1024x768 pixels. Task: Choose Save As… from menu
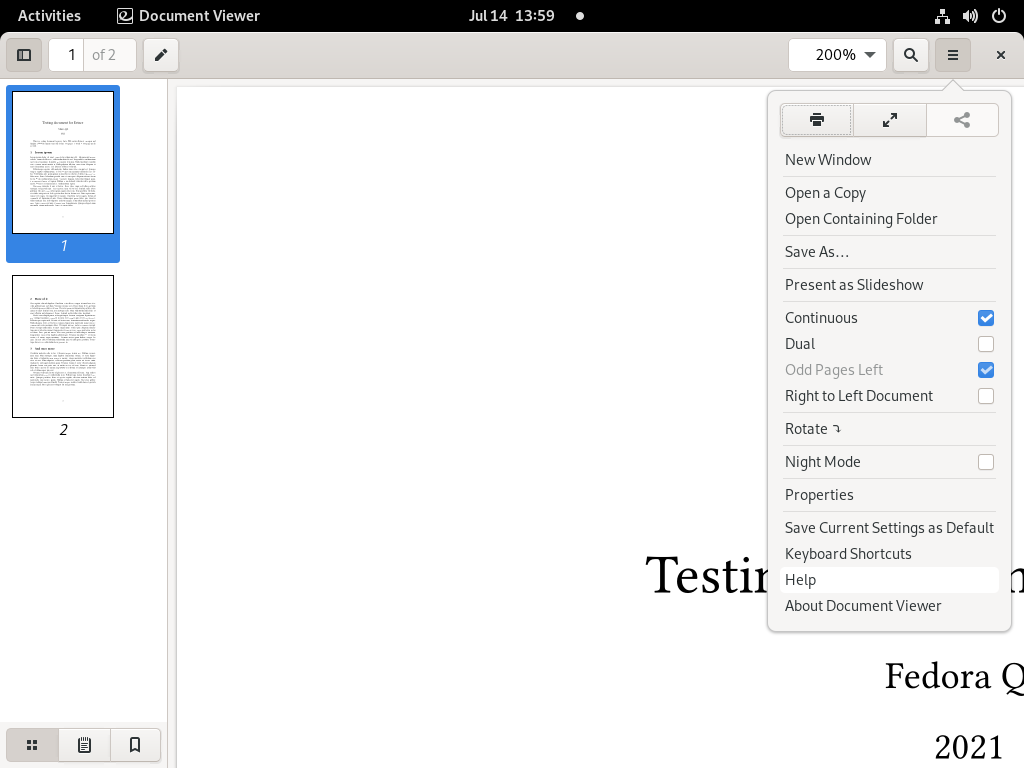[889, 252]
